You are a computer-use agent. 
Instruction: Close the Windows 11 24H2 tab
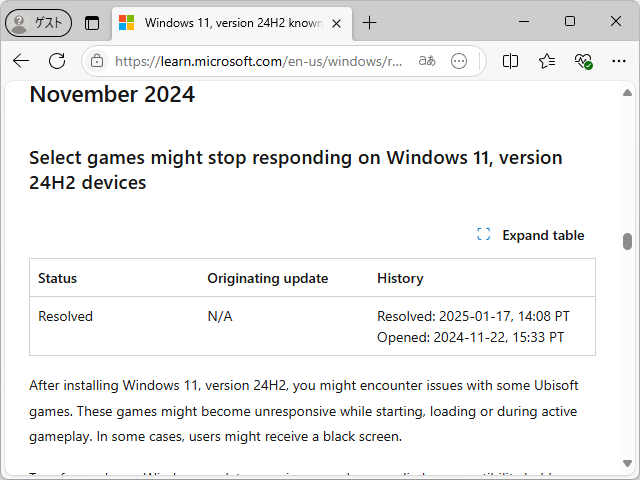tap(336, 24)
